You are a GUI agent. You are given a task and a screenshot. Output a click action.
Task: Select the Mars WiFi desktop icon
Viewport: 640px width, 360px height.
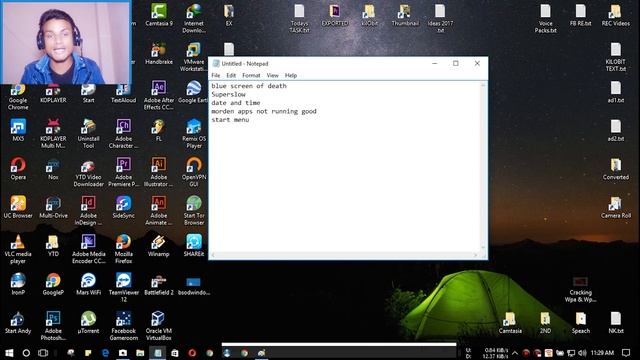pyautogui.click(x=88, y=284)
